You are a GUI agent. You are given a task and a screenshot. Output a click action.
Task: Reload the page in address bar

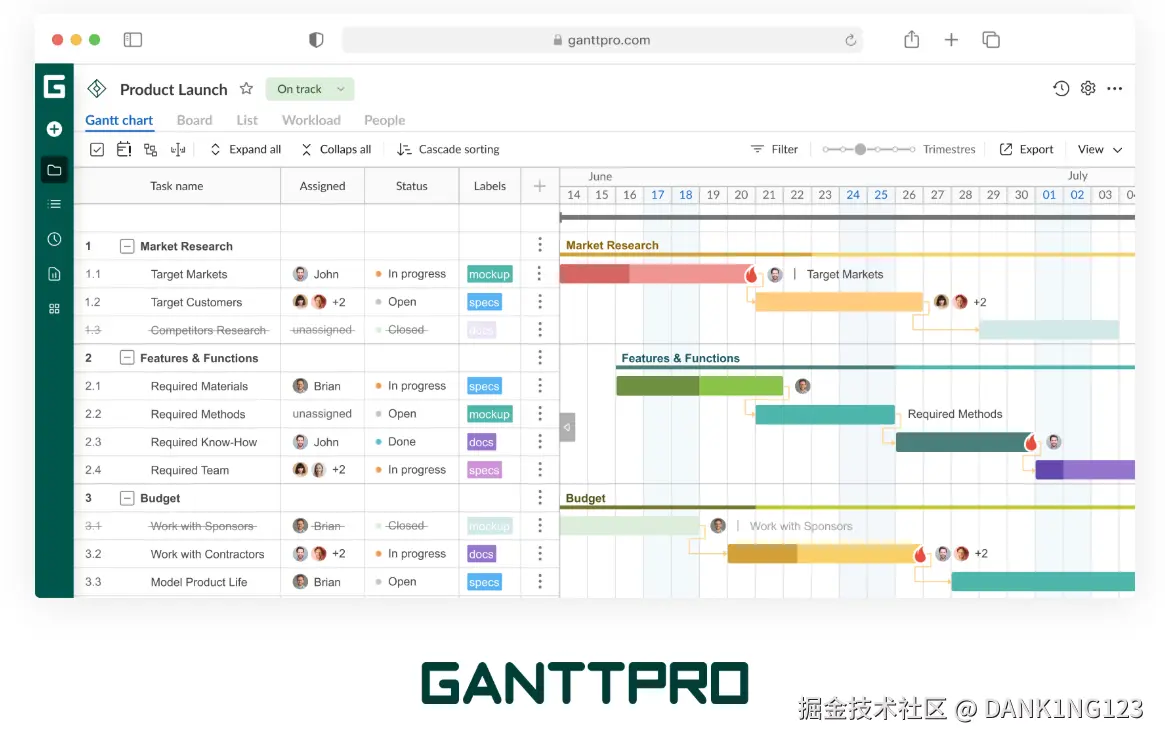[851, 40]
